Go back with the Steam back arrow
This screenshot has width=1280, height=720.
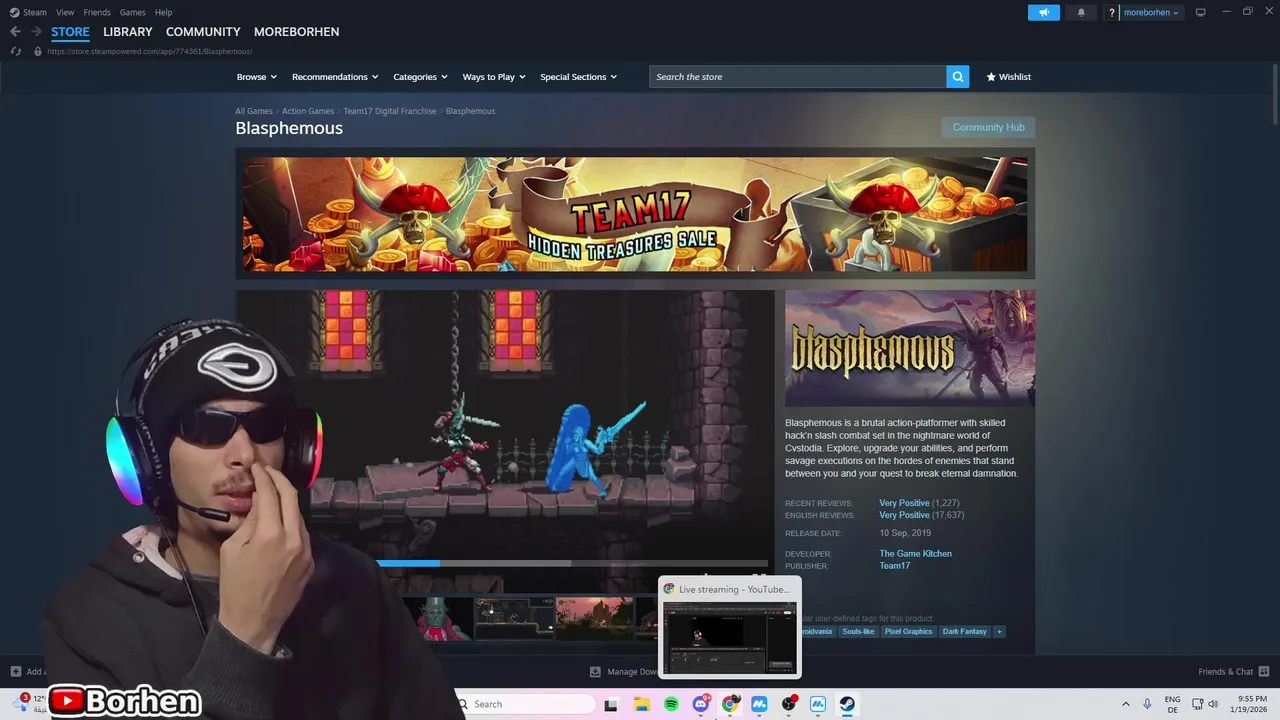tap(15, 32)
